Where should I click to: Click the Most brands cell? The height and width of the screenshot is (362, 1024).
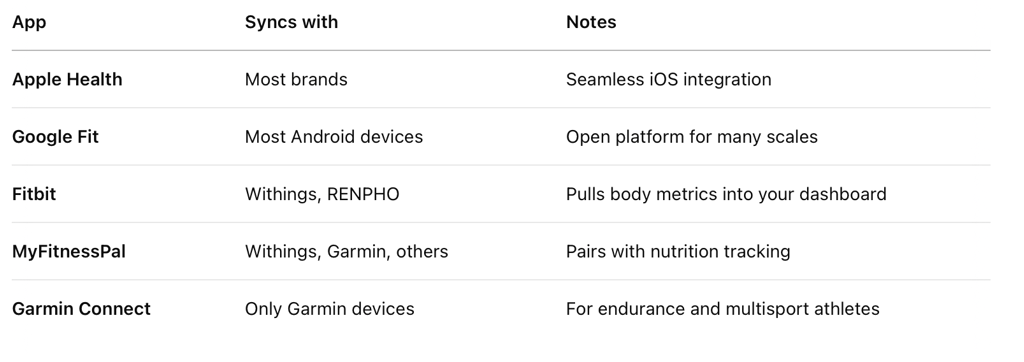click(296, 80)
